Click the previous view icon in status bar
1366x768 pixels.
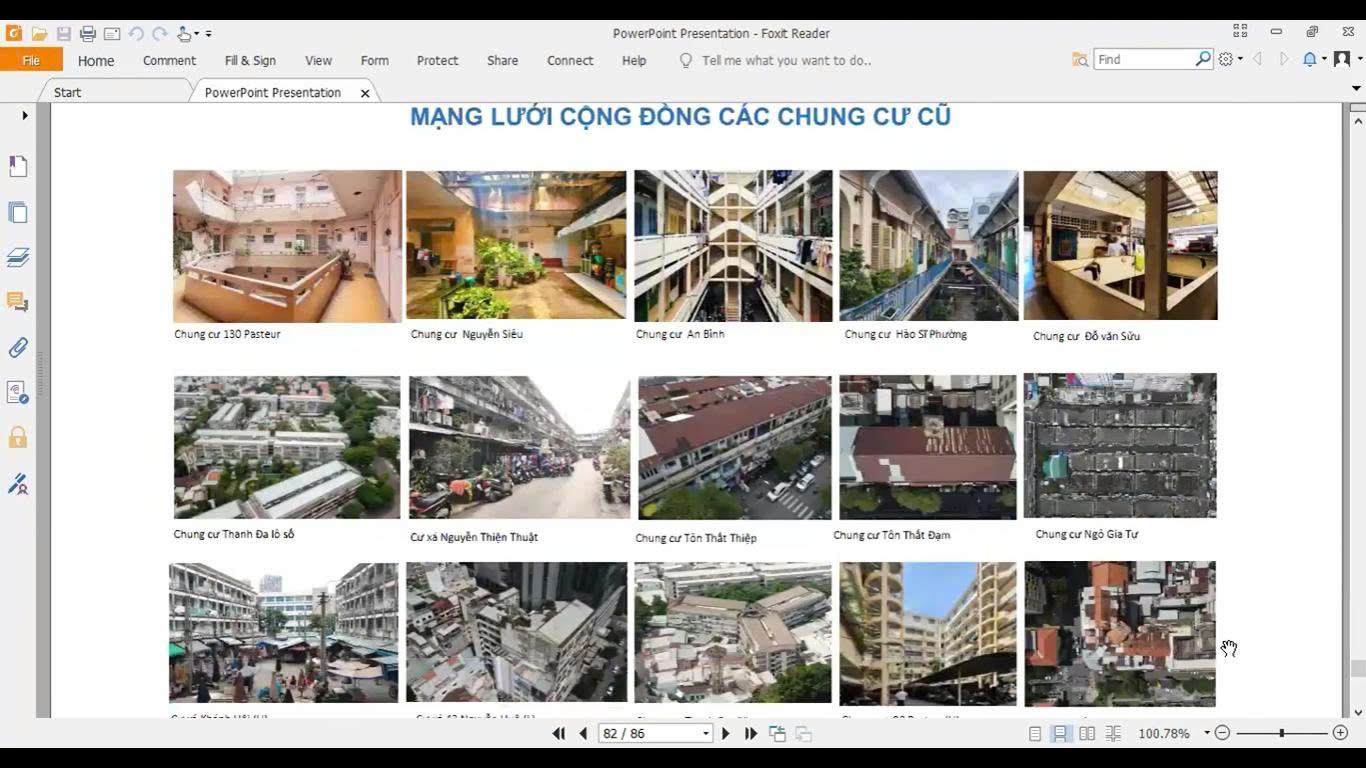pos(777,733)
